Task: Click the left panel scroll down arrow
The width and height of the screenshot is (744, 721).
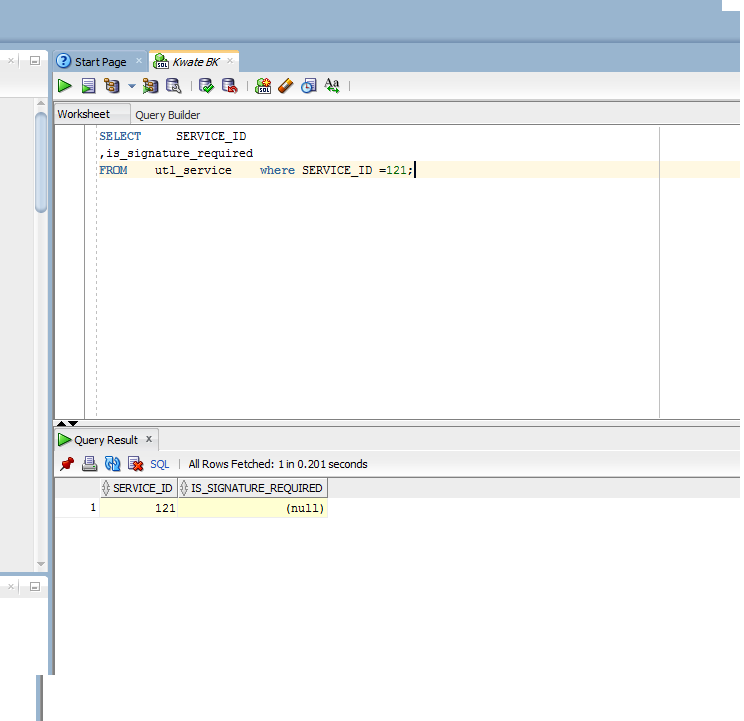Action: click(41, 564)
